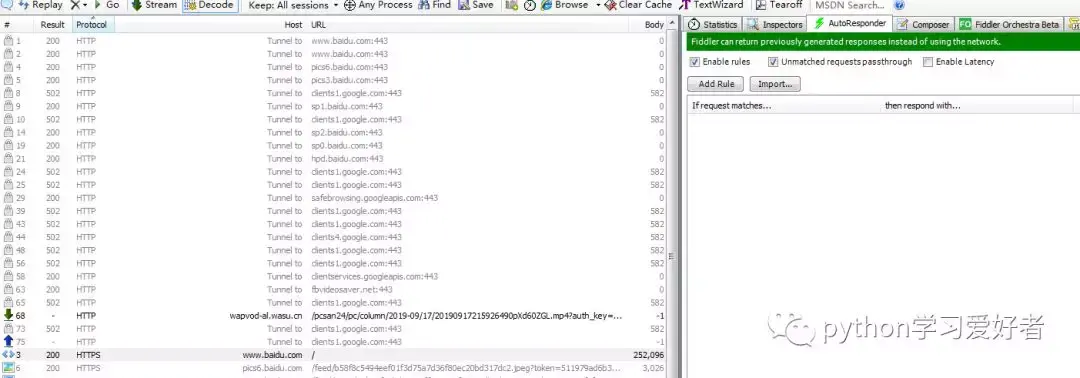This screenshot has height=378, width=1080.
Task: Click the Find binoculars button
Action: pos(435,5)
